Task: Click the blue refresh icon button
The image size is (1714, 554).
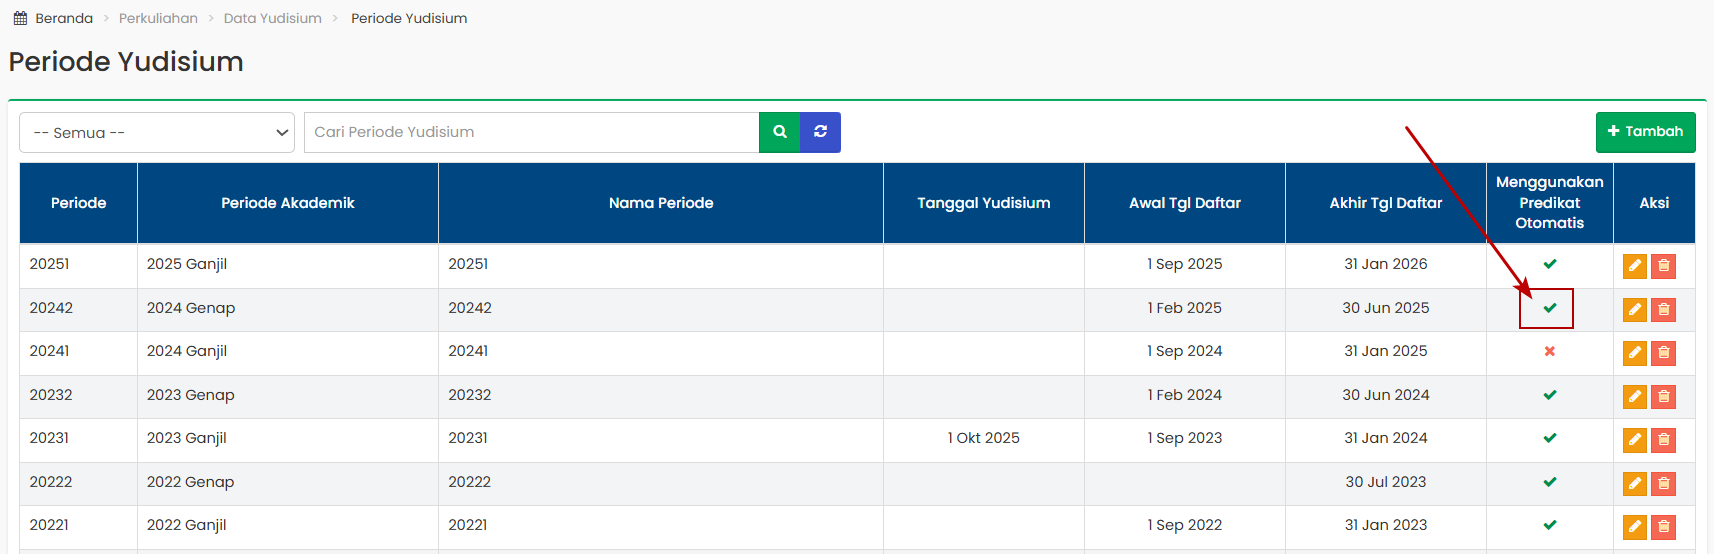Action: (820, 132)
